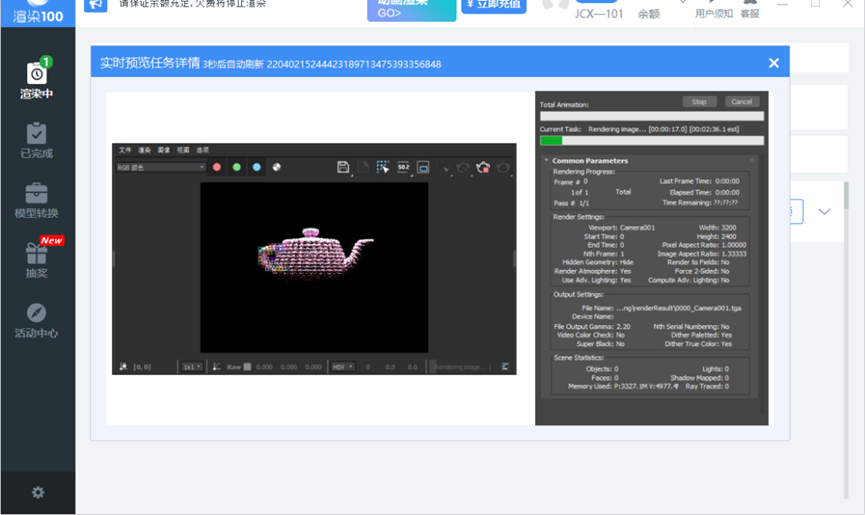Click the 'Time Remaining' text
Screen dimensions: 865x515
700,202
